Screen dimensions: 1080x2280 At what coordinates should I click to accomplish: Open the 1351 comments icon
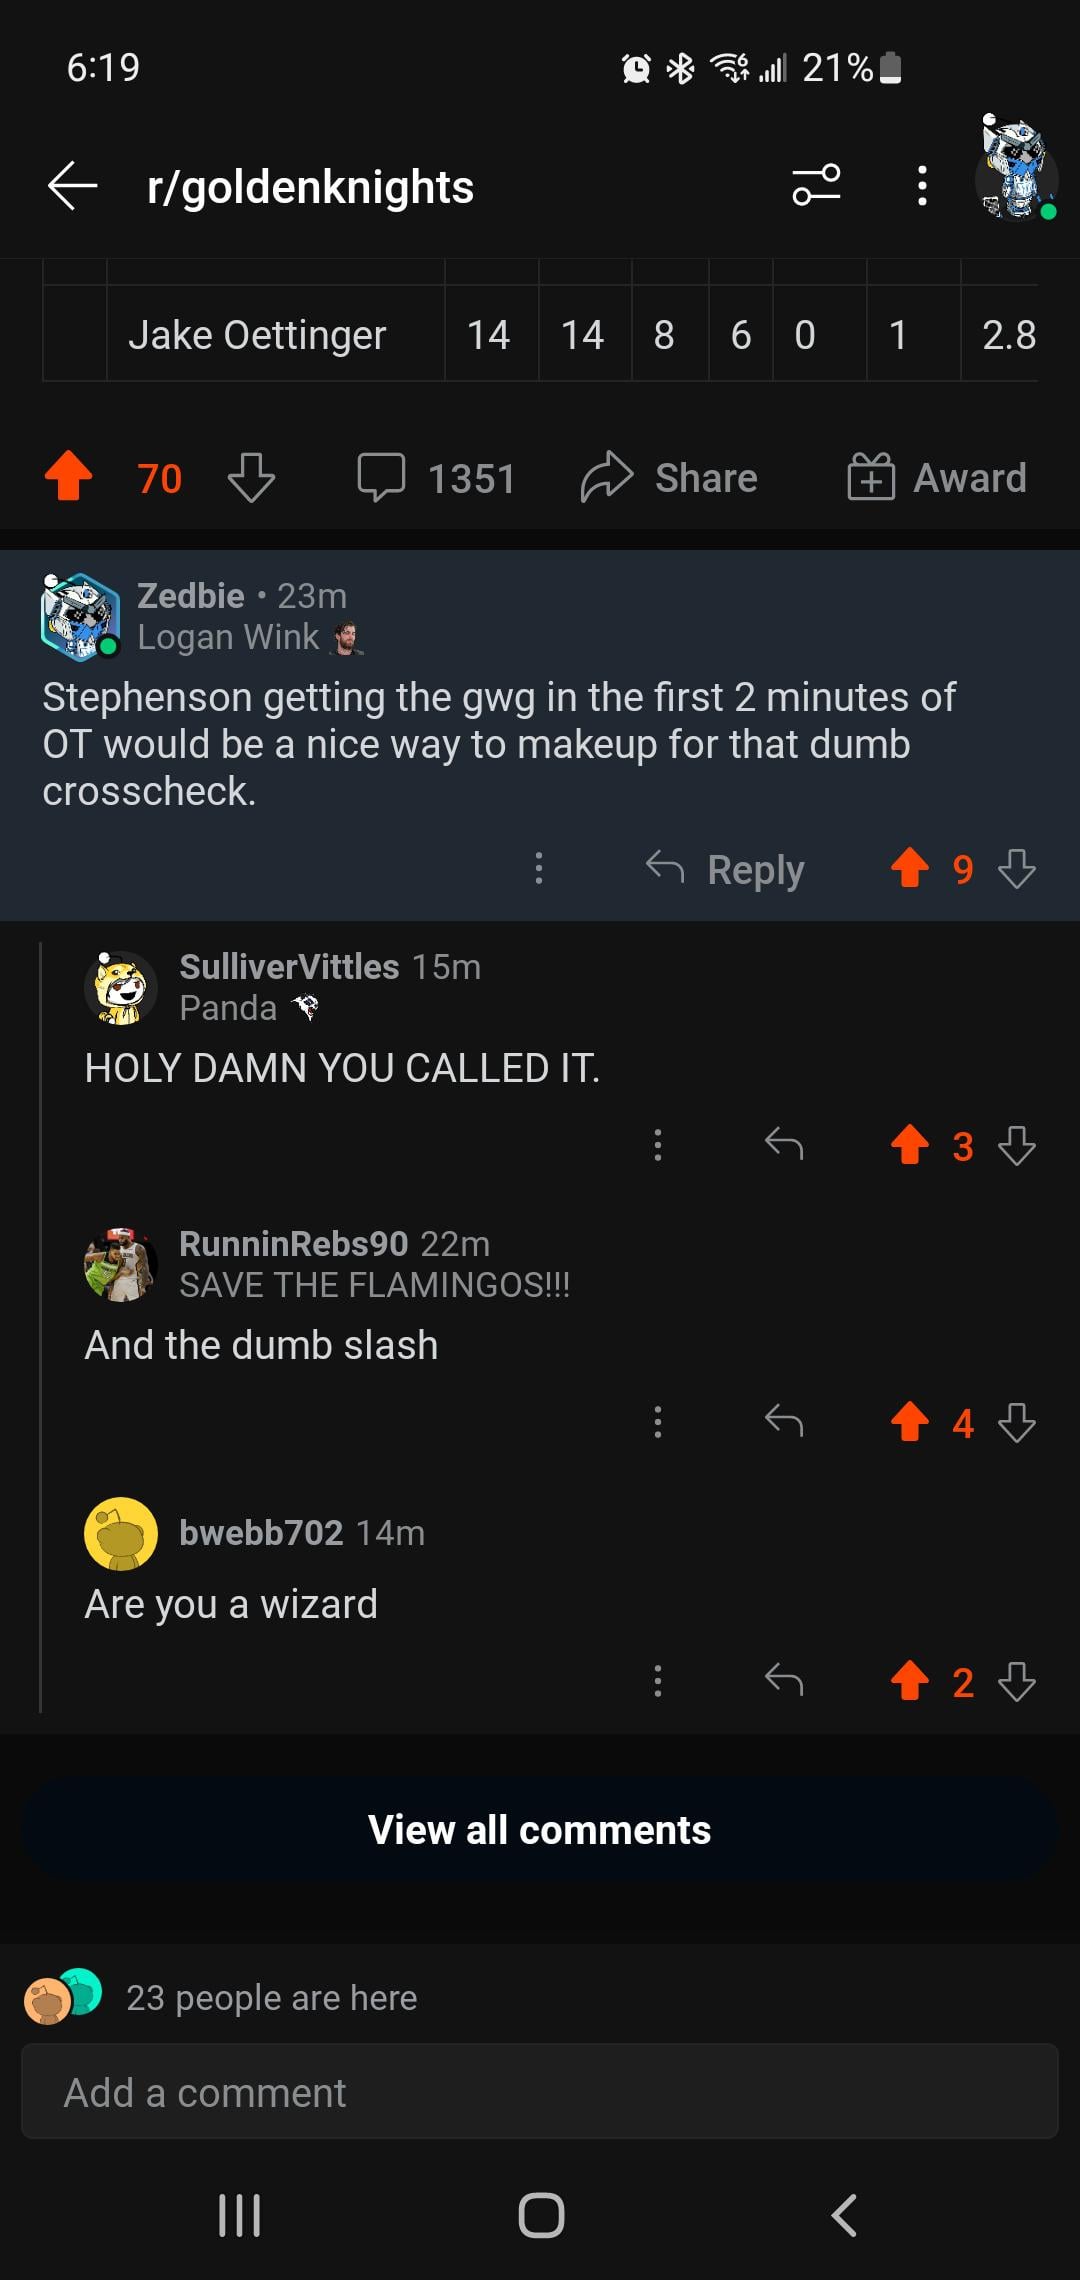click(x=381, y=477)
